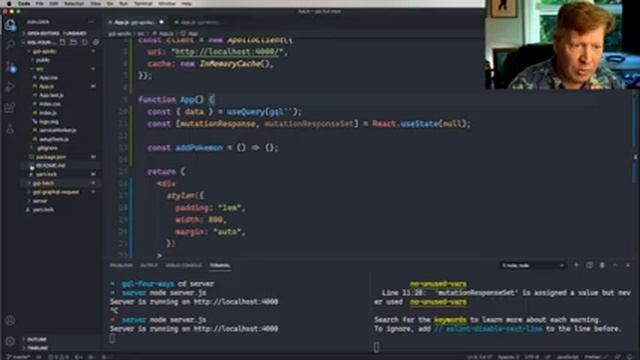Screen dimensions: 640x360
Task: Open the Testing flask icon
Action: click(x=10, y=129)
